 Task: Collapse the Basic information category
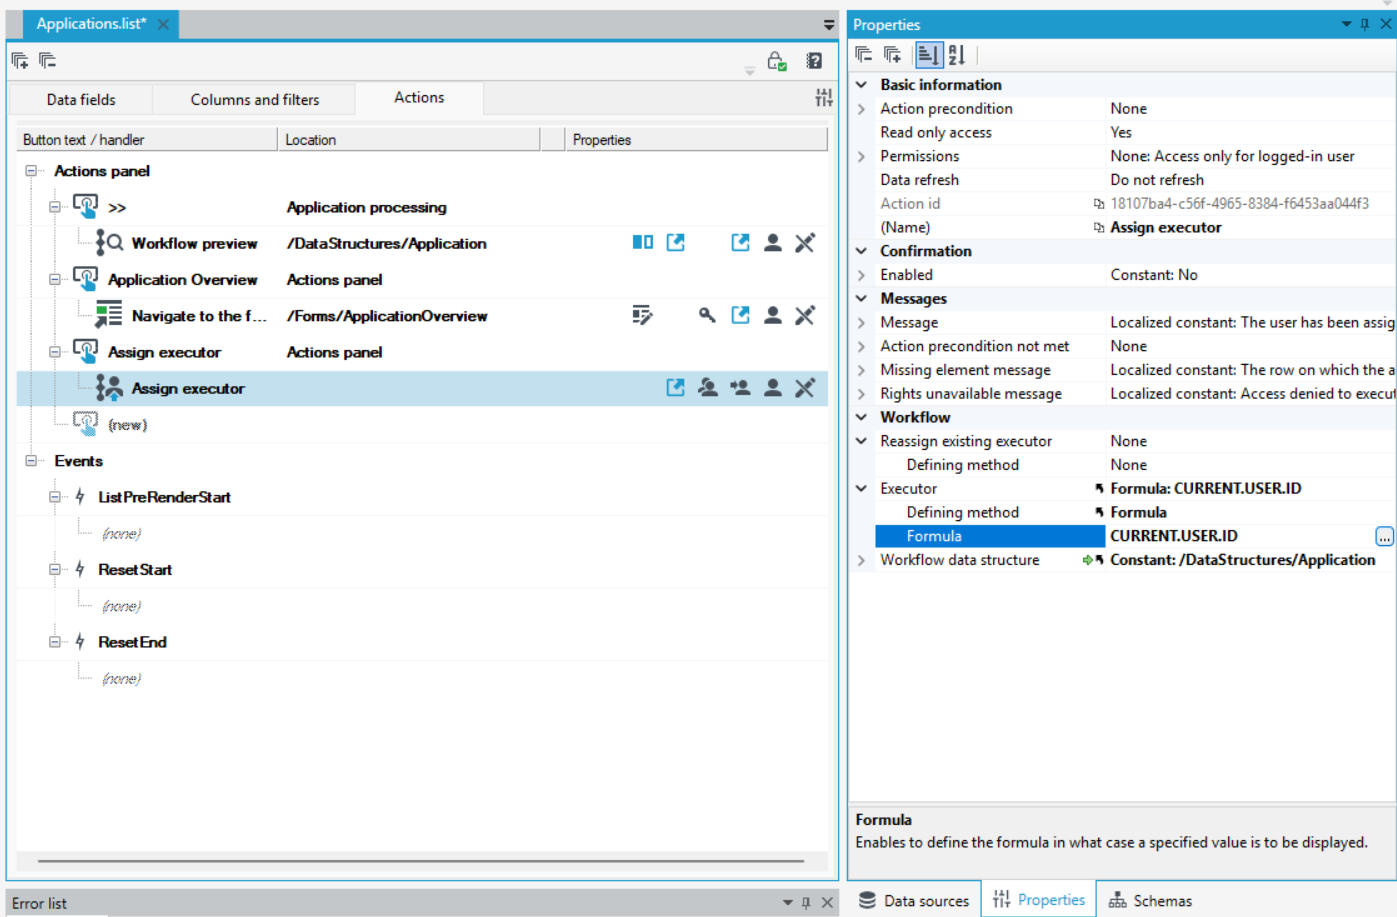(862, 85)
